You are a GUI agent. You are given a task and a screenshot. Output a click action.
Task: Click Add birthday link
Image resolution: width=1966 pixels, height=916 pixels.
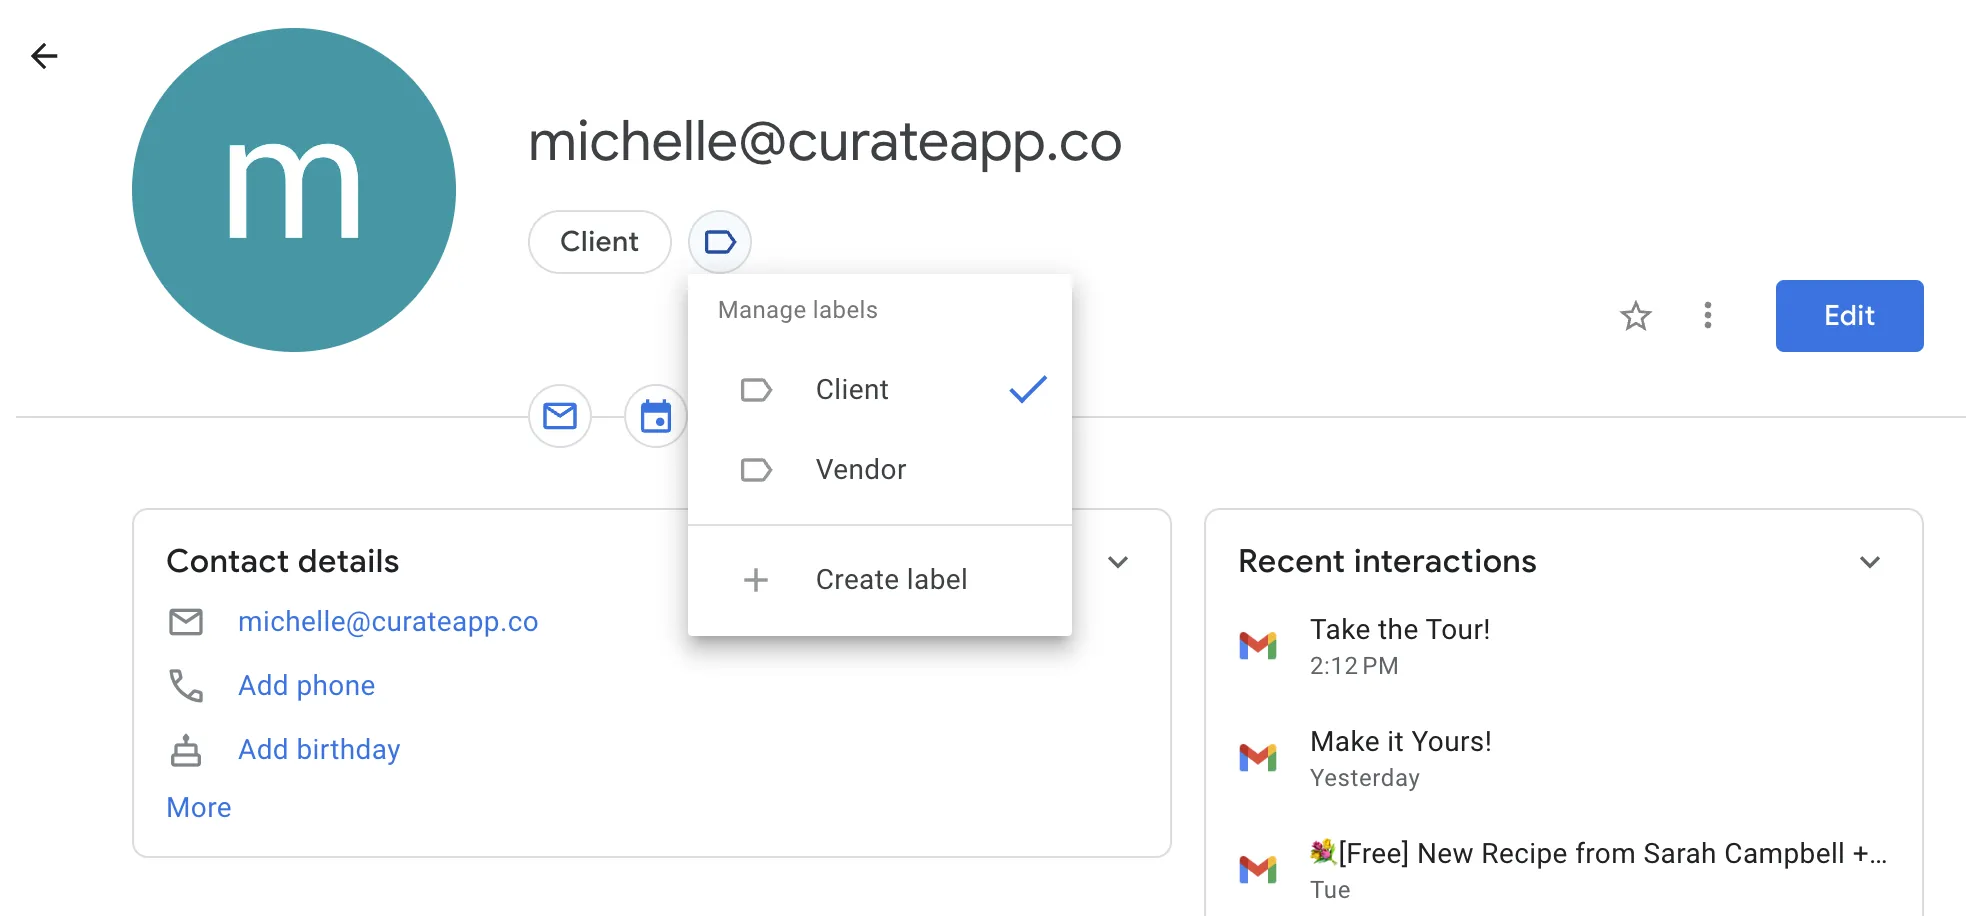pos(319,750)
